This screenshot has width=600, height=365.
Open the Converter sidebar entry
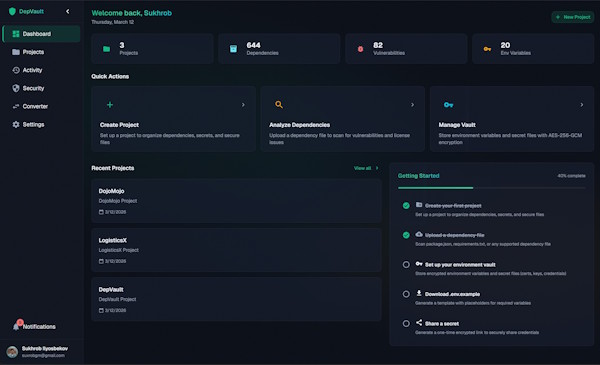(41, 106)
